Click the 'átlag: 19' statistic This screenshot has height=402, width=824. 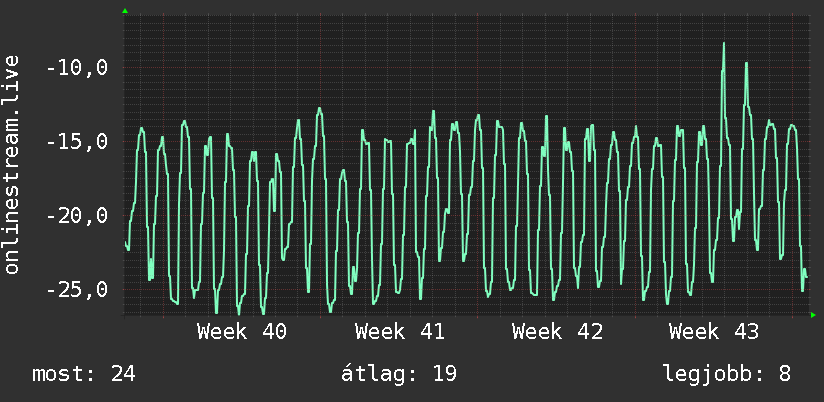pos(398,374)
